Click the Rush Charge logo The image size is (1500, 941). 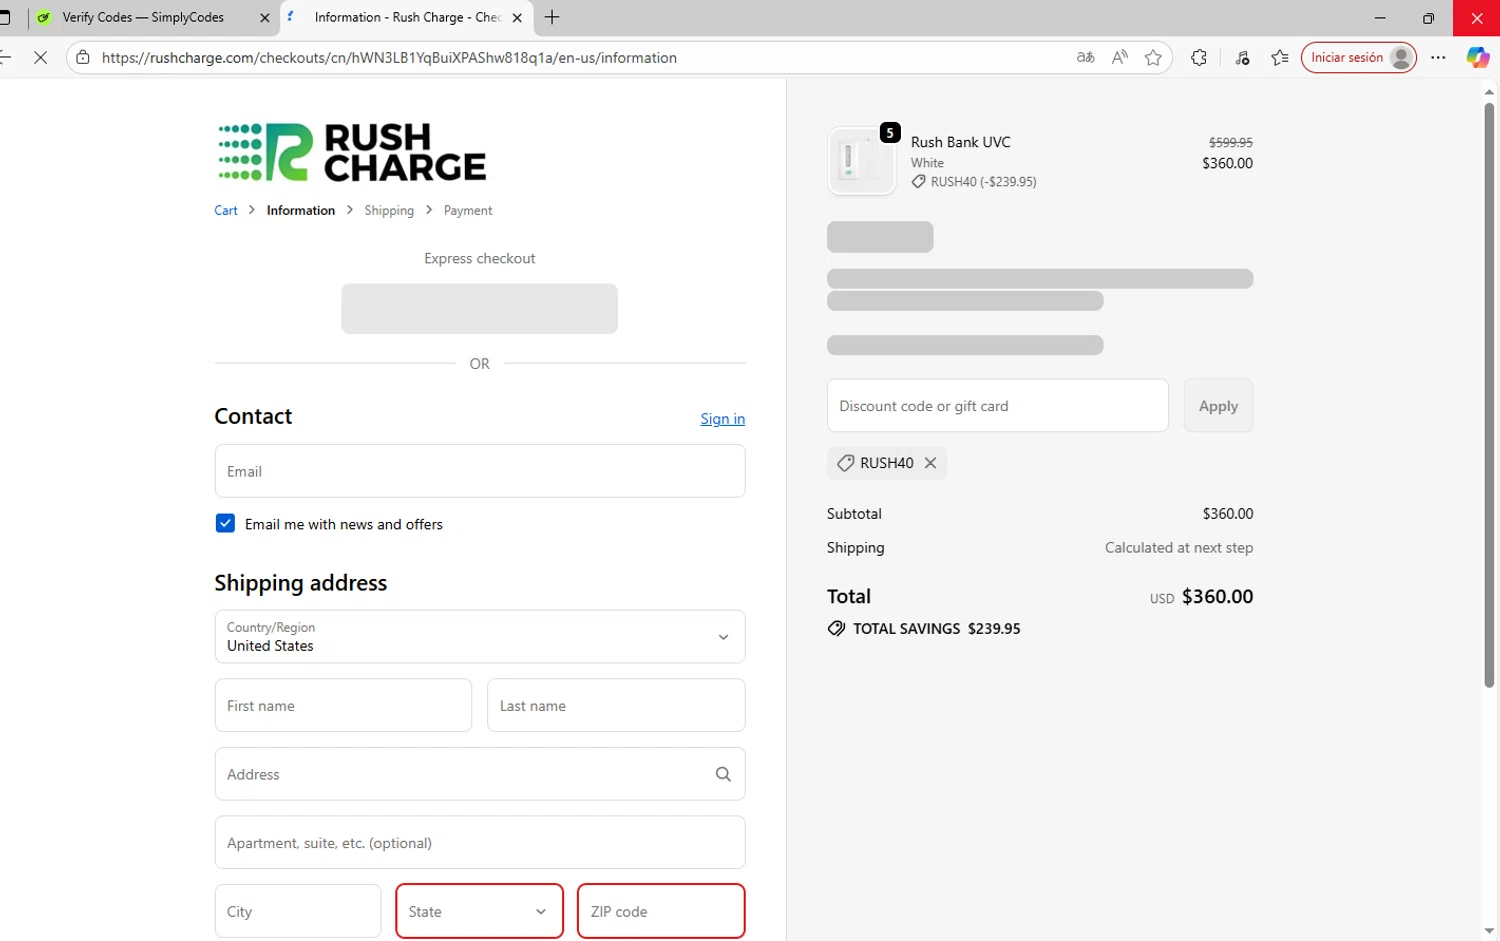(352, 152)
